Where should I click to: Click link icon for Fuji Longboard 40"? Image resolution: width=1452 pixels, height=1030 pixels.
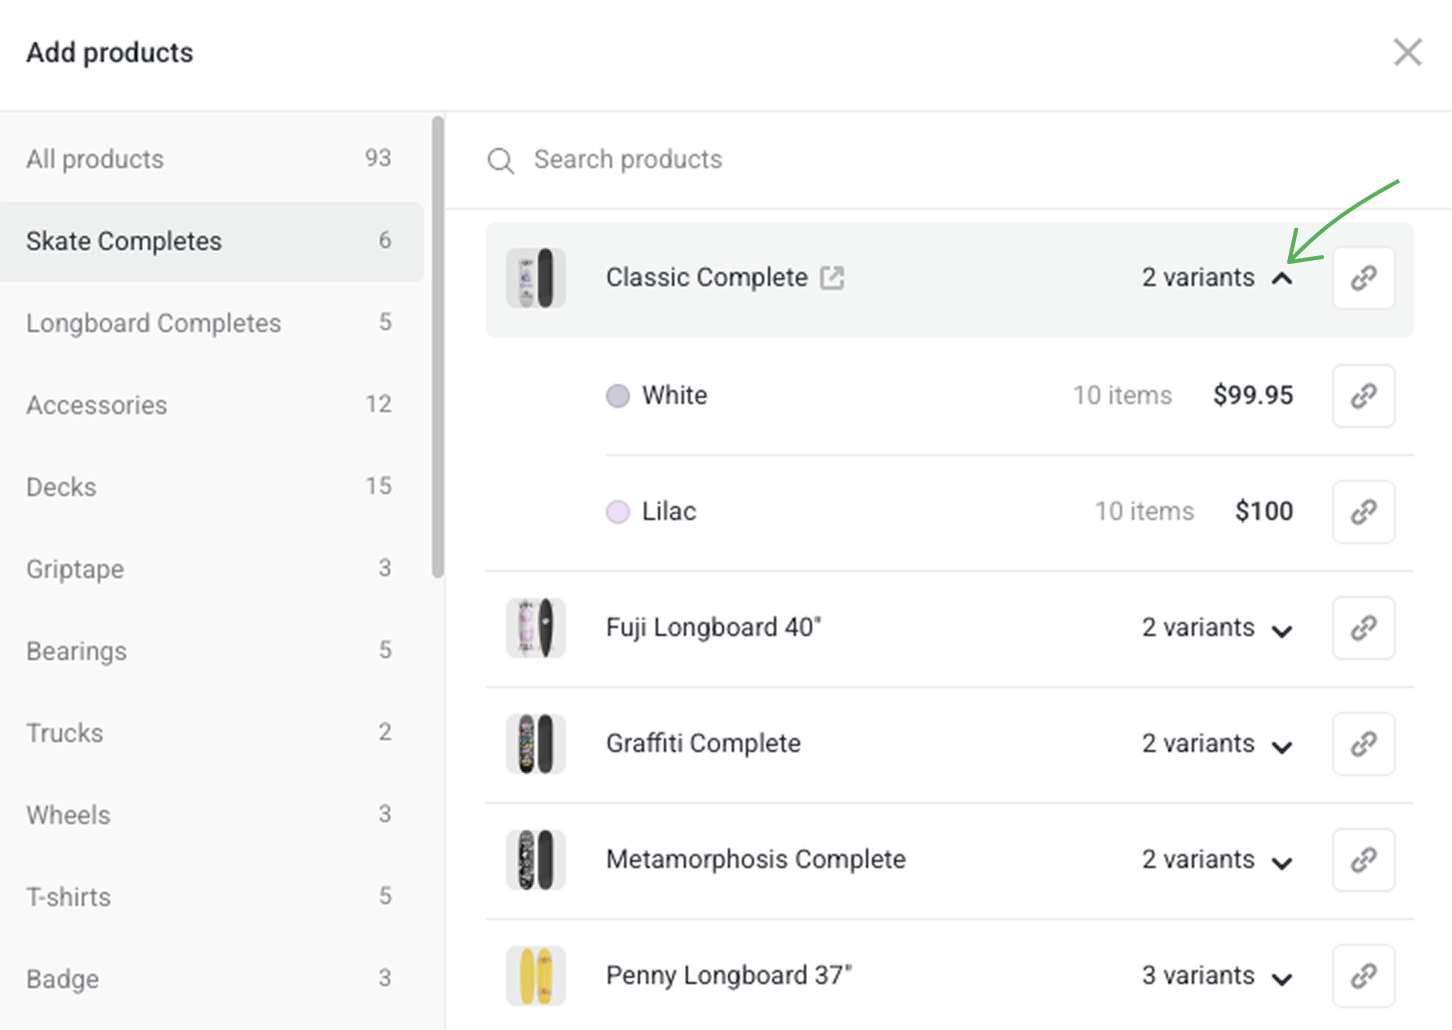(1363, 628)
